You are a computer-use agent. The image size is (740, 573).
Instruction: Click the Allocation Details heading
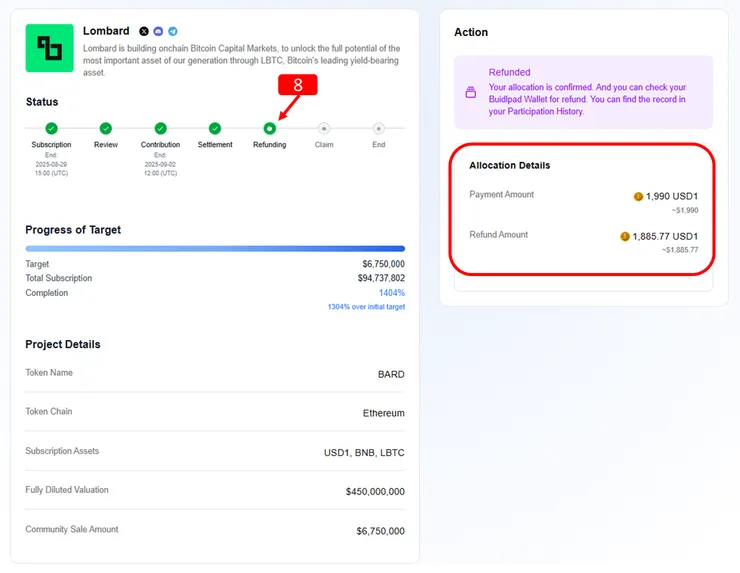tap(509, 165)
